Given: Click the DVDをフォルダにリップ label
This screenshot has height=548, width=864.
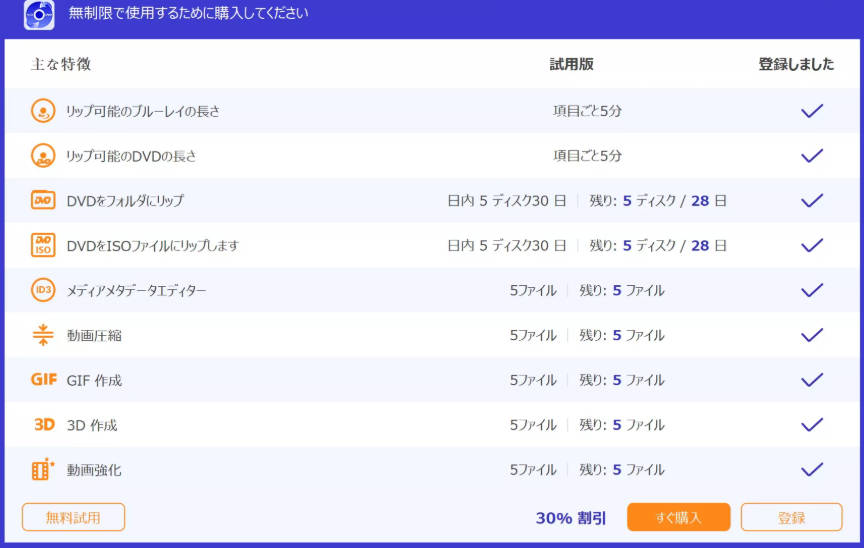Looking at the screenshot, I should point(125,201).
